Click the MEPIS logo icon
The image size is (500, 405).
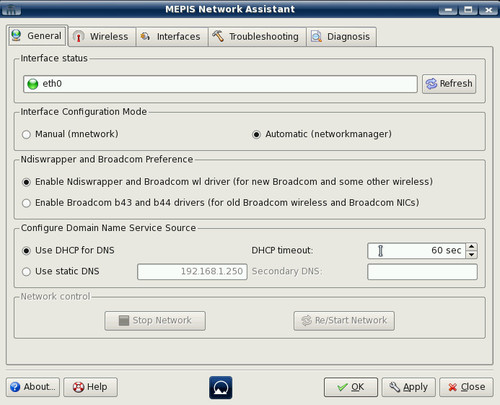click(x=221, y=388)
